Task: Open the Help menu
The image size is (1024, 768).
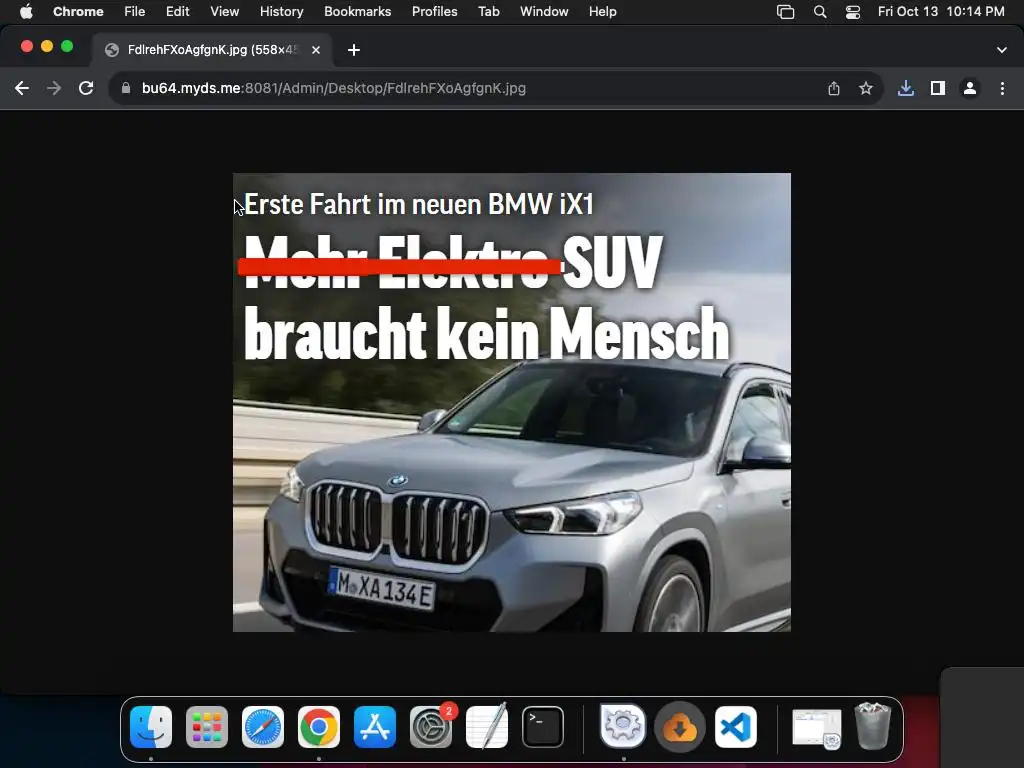Action: (x=602, y=12)
